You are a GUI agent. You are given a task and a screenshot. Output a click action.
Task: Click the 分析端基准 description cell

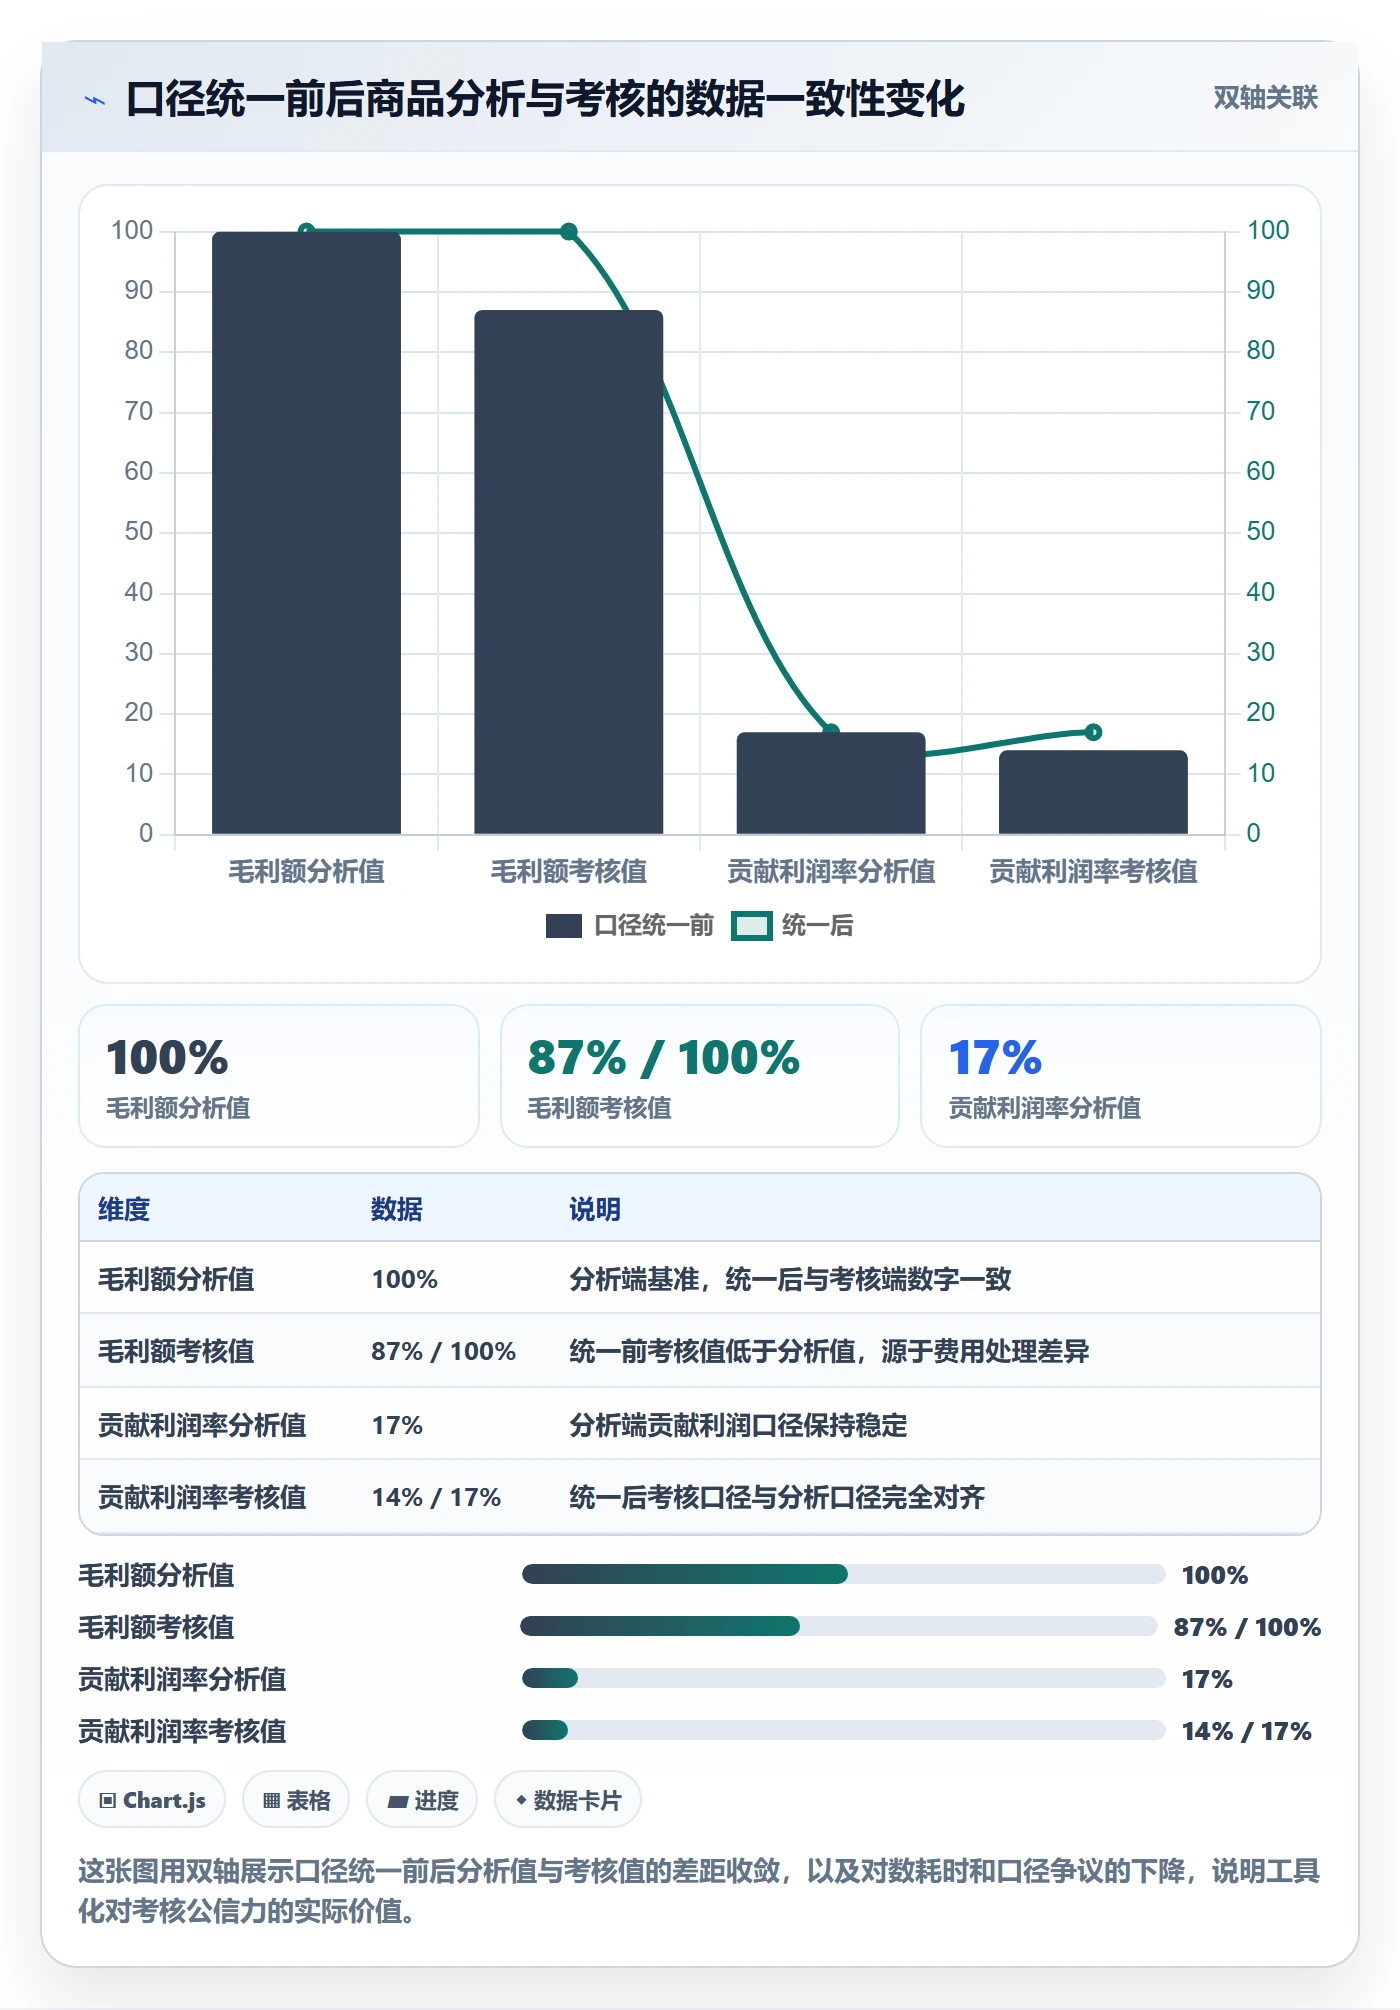click(790, 1279)
